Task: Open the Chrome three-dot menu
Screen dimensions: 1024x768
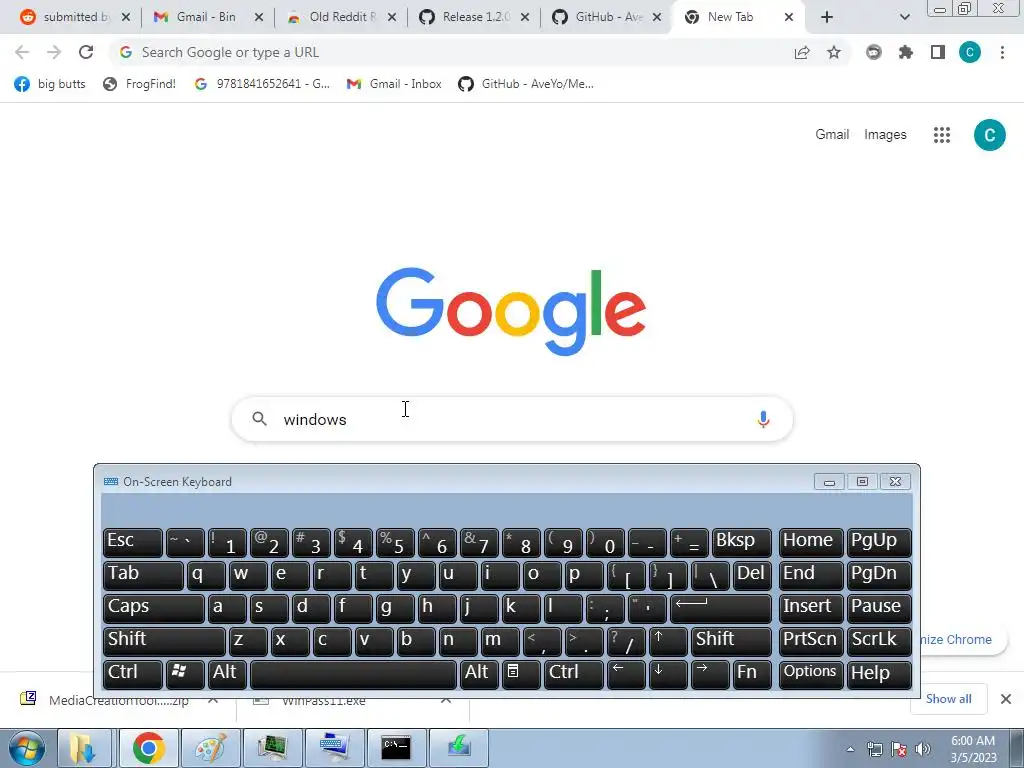Action: click(1002, 52)
